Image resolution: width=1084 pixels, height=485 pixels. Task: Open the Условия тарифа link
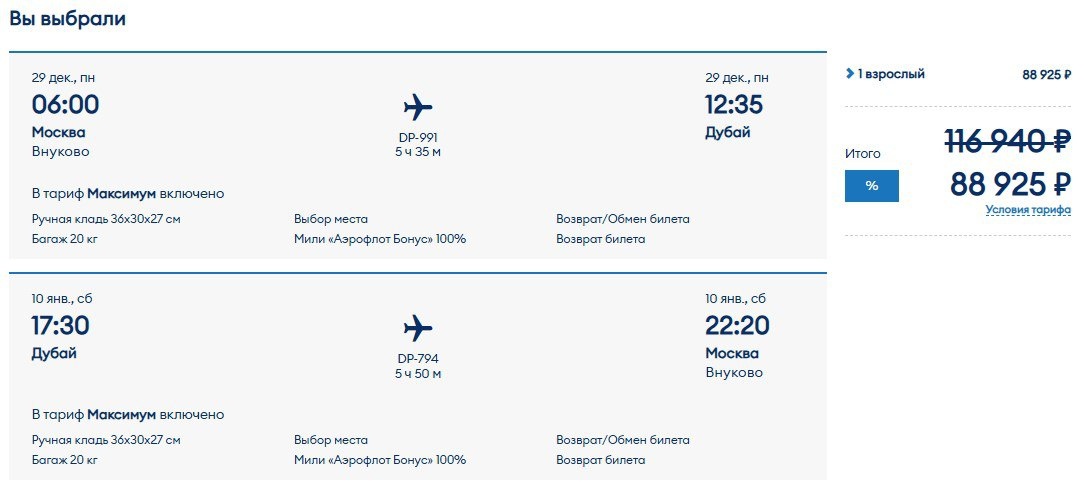point(1028,210)
